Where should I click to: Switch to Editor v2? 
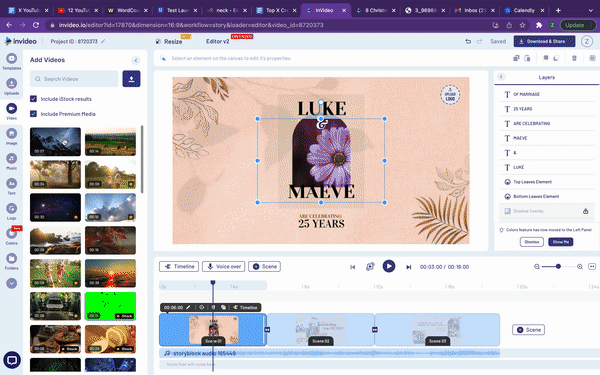[217, 41]
